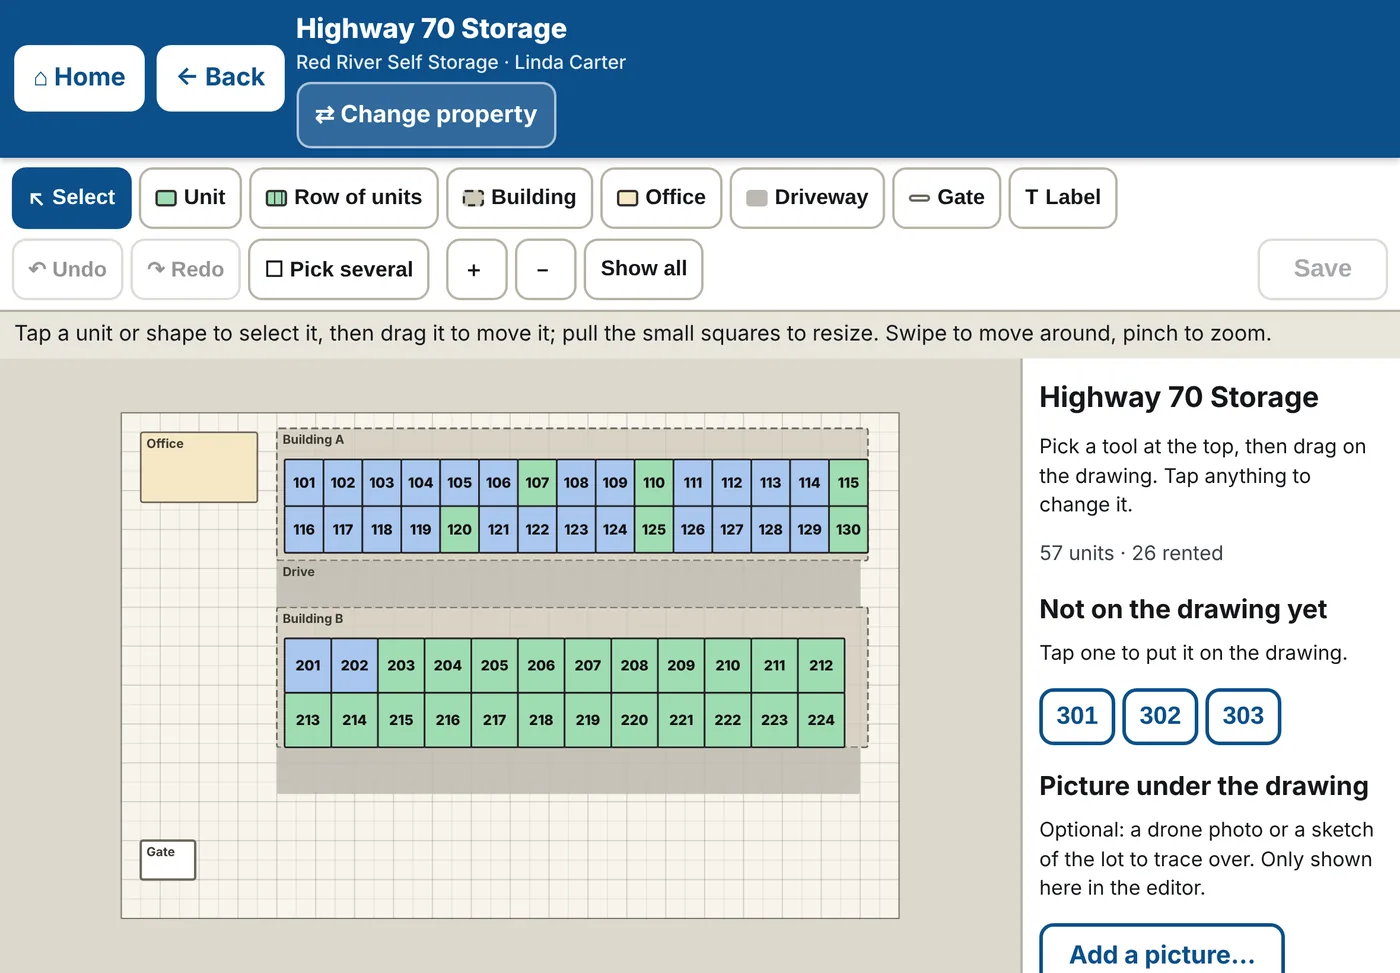
Task: Click the Redo button
Action: pyautogui.click(x=185, y=269)
